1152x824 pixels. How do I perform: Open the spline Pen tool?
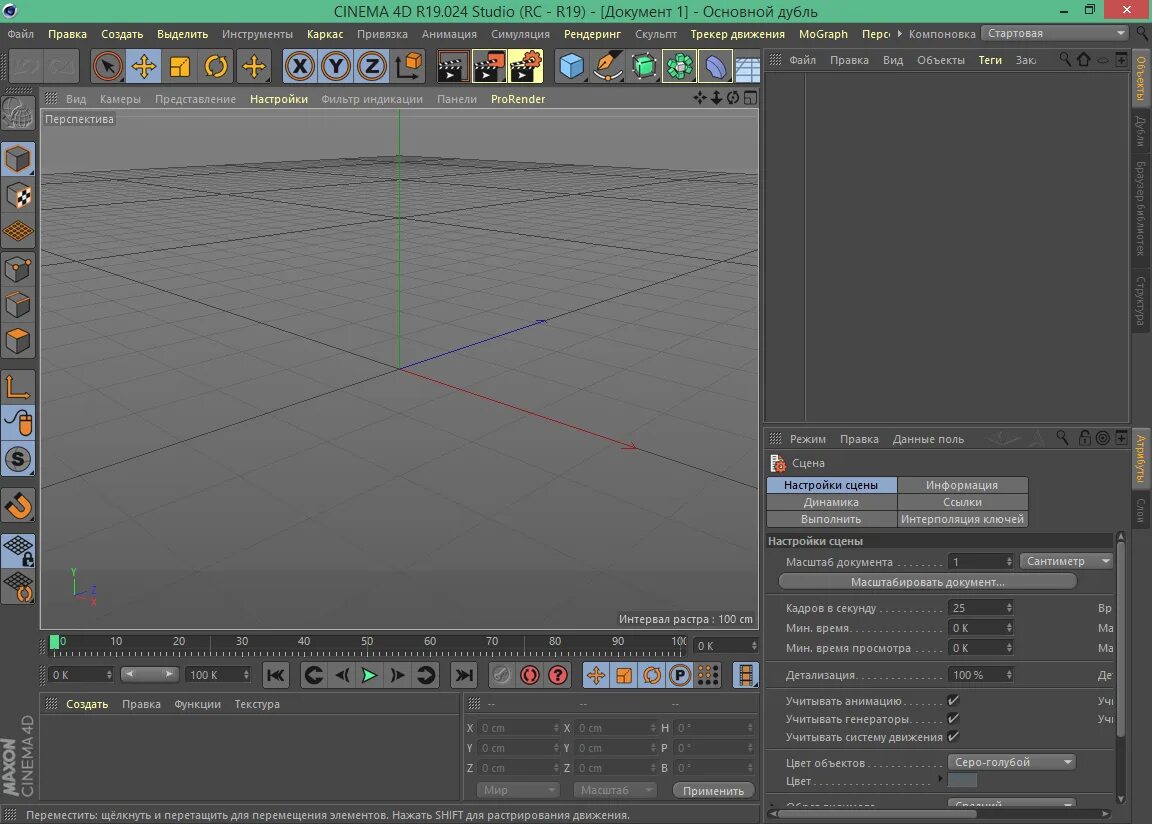(x=608, y=67)
